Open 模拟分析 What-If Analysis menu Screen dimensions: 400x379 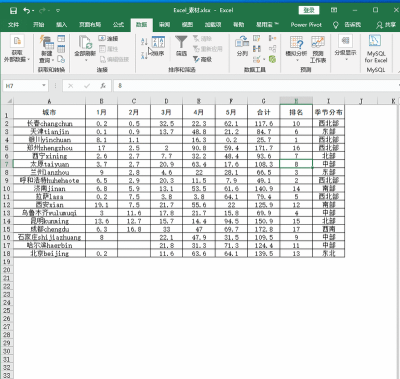click(296, 49)
